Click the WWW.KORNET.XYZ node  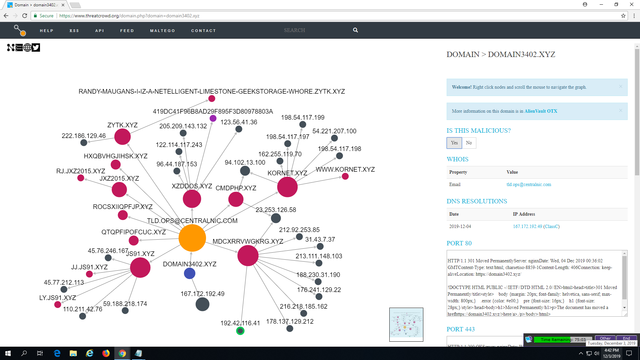345,176
